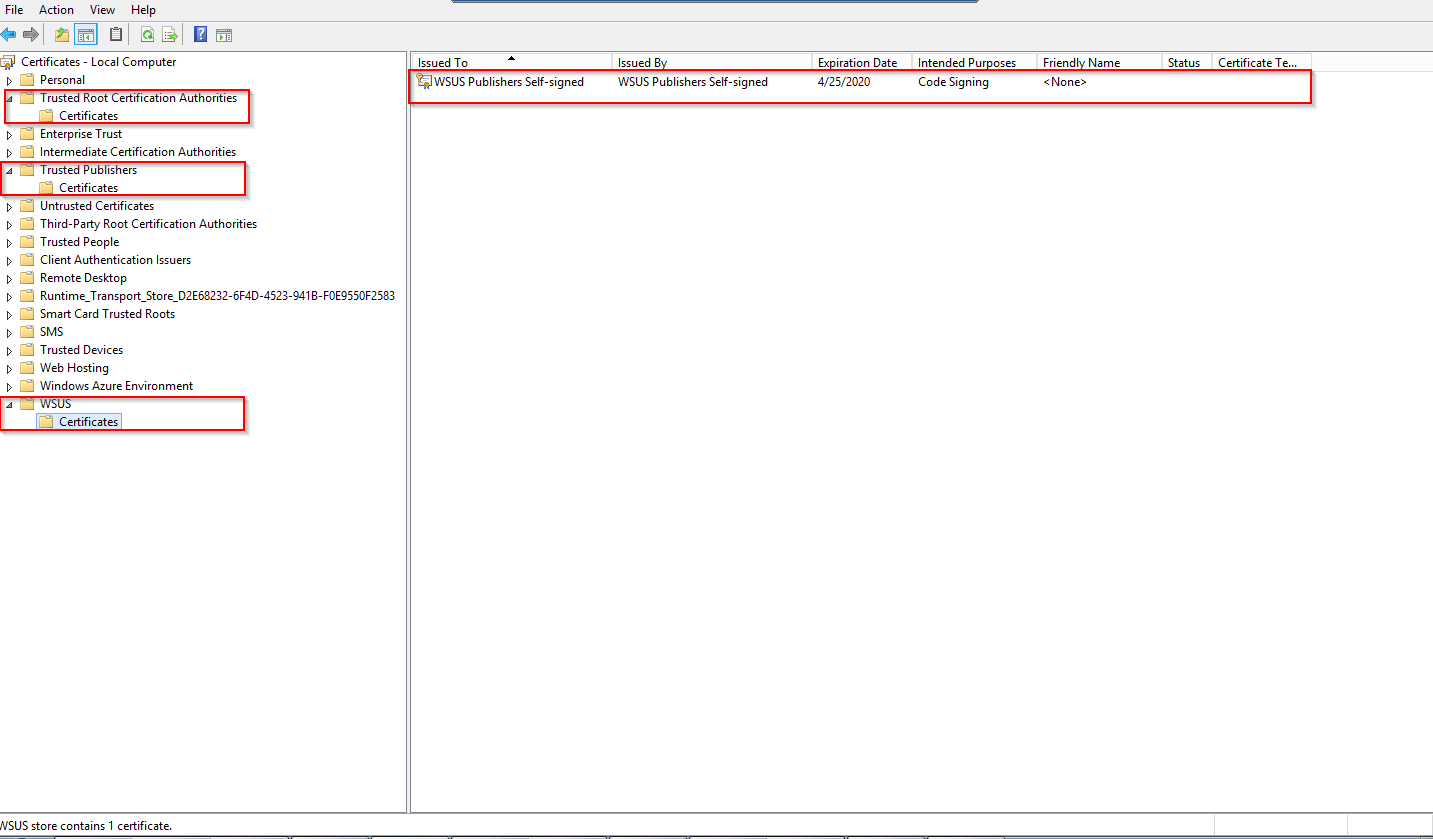Click the Back arrow in the toolbar
This screenshot has height=839, width=1433.
pos(9,35)
